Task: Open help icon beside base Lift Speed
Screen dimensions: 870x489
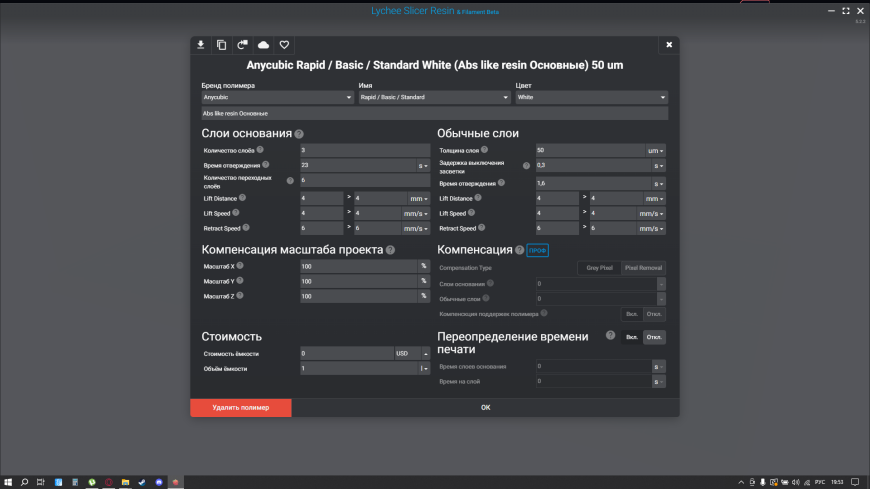Action: 236,213
